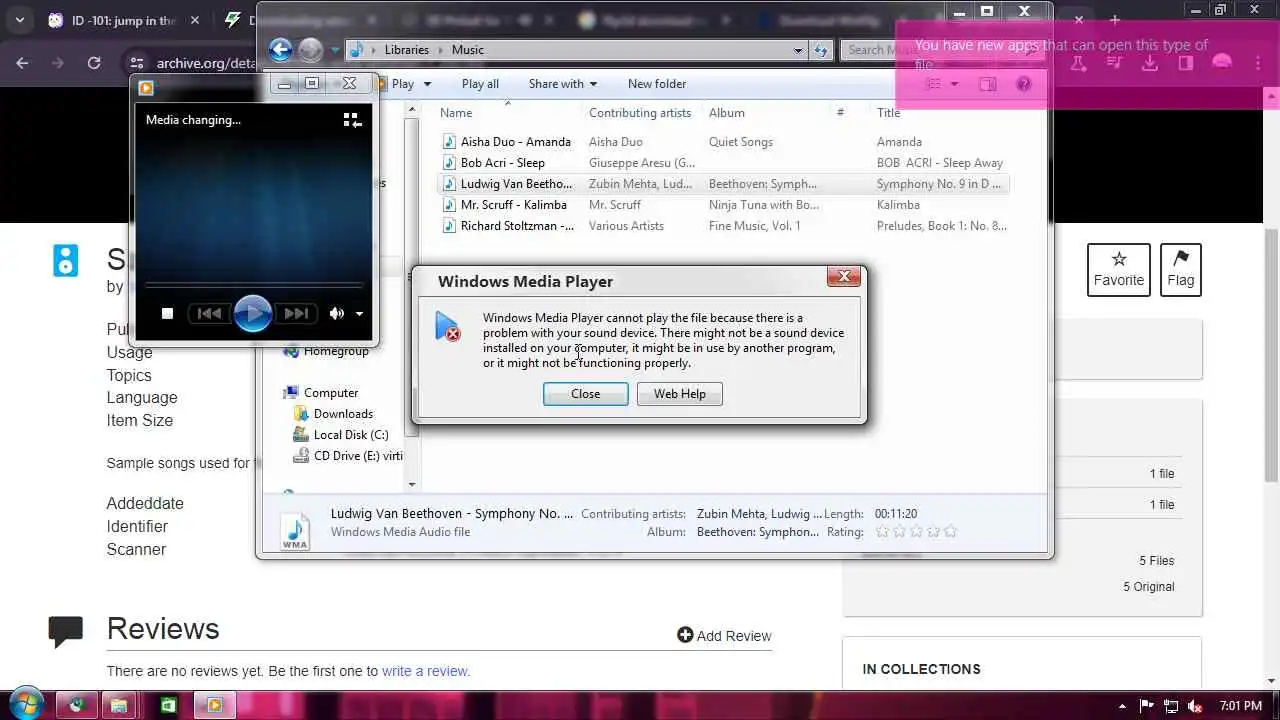The height and width of the screenshot is (720, 1280).
Task: Click the muted volume icon in system tray
Action: [1194, 706]
